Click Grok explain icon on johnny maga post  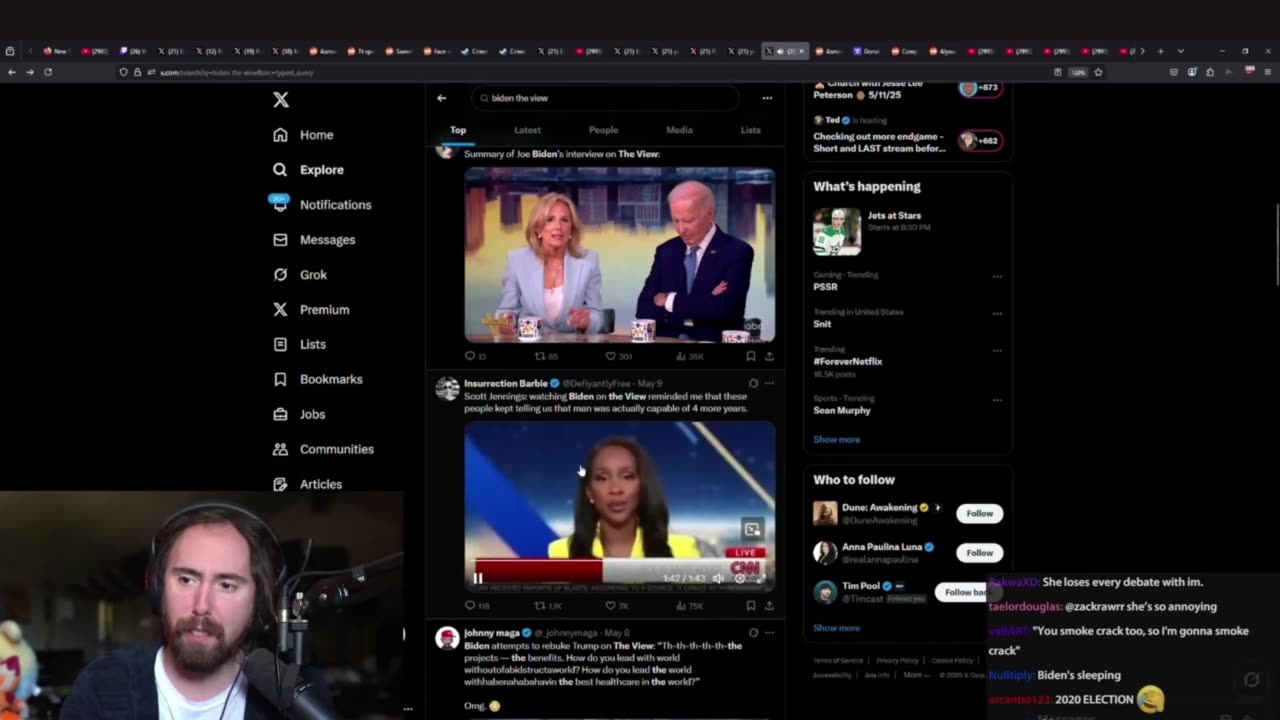pyautogui.click(x=753, y=633)
